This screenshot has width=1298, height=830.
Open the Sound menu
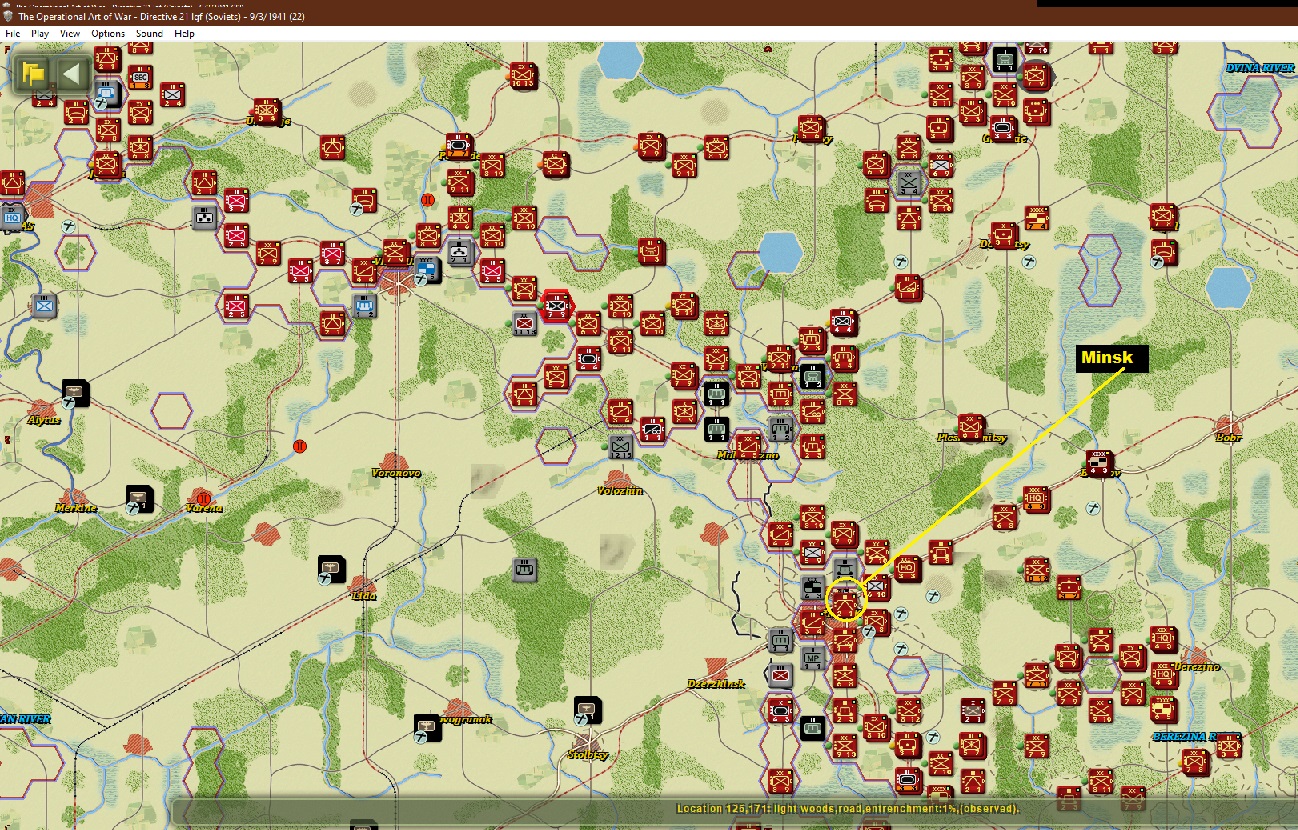tap(149, 33)
